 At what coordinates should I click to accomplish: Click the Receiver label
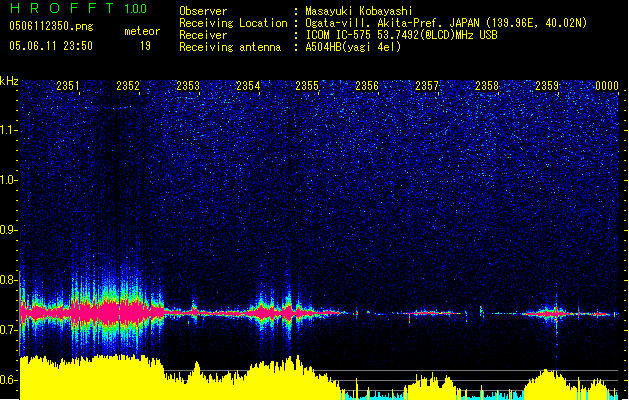[x=203, y=35]
